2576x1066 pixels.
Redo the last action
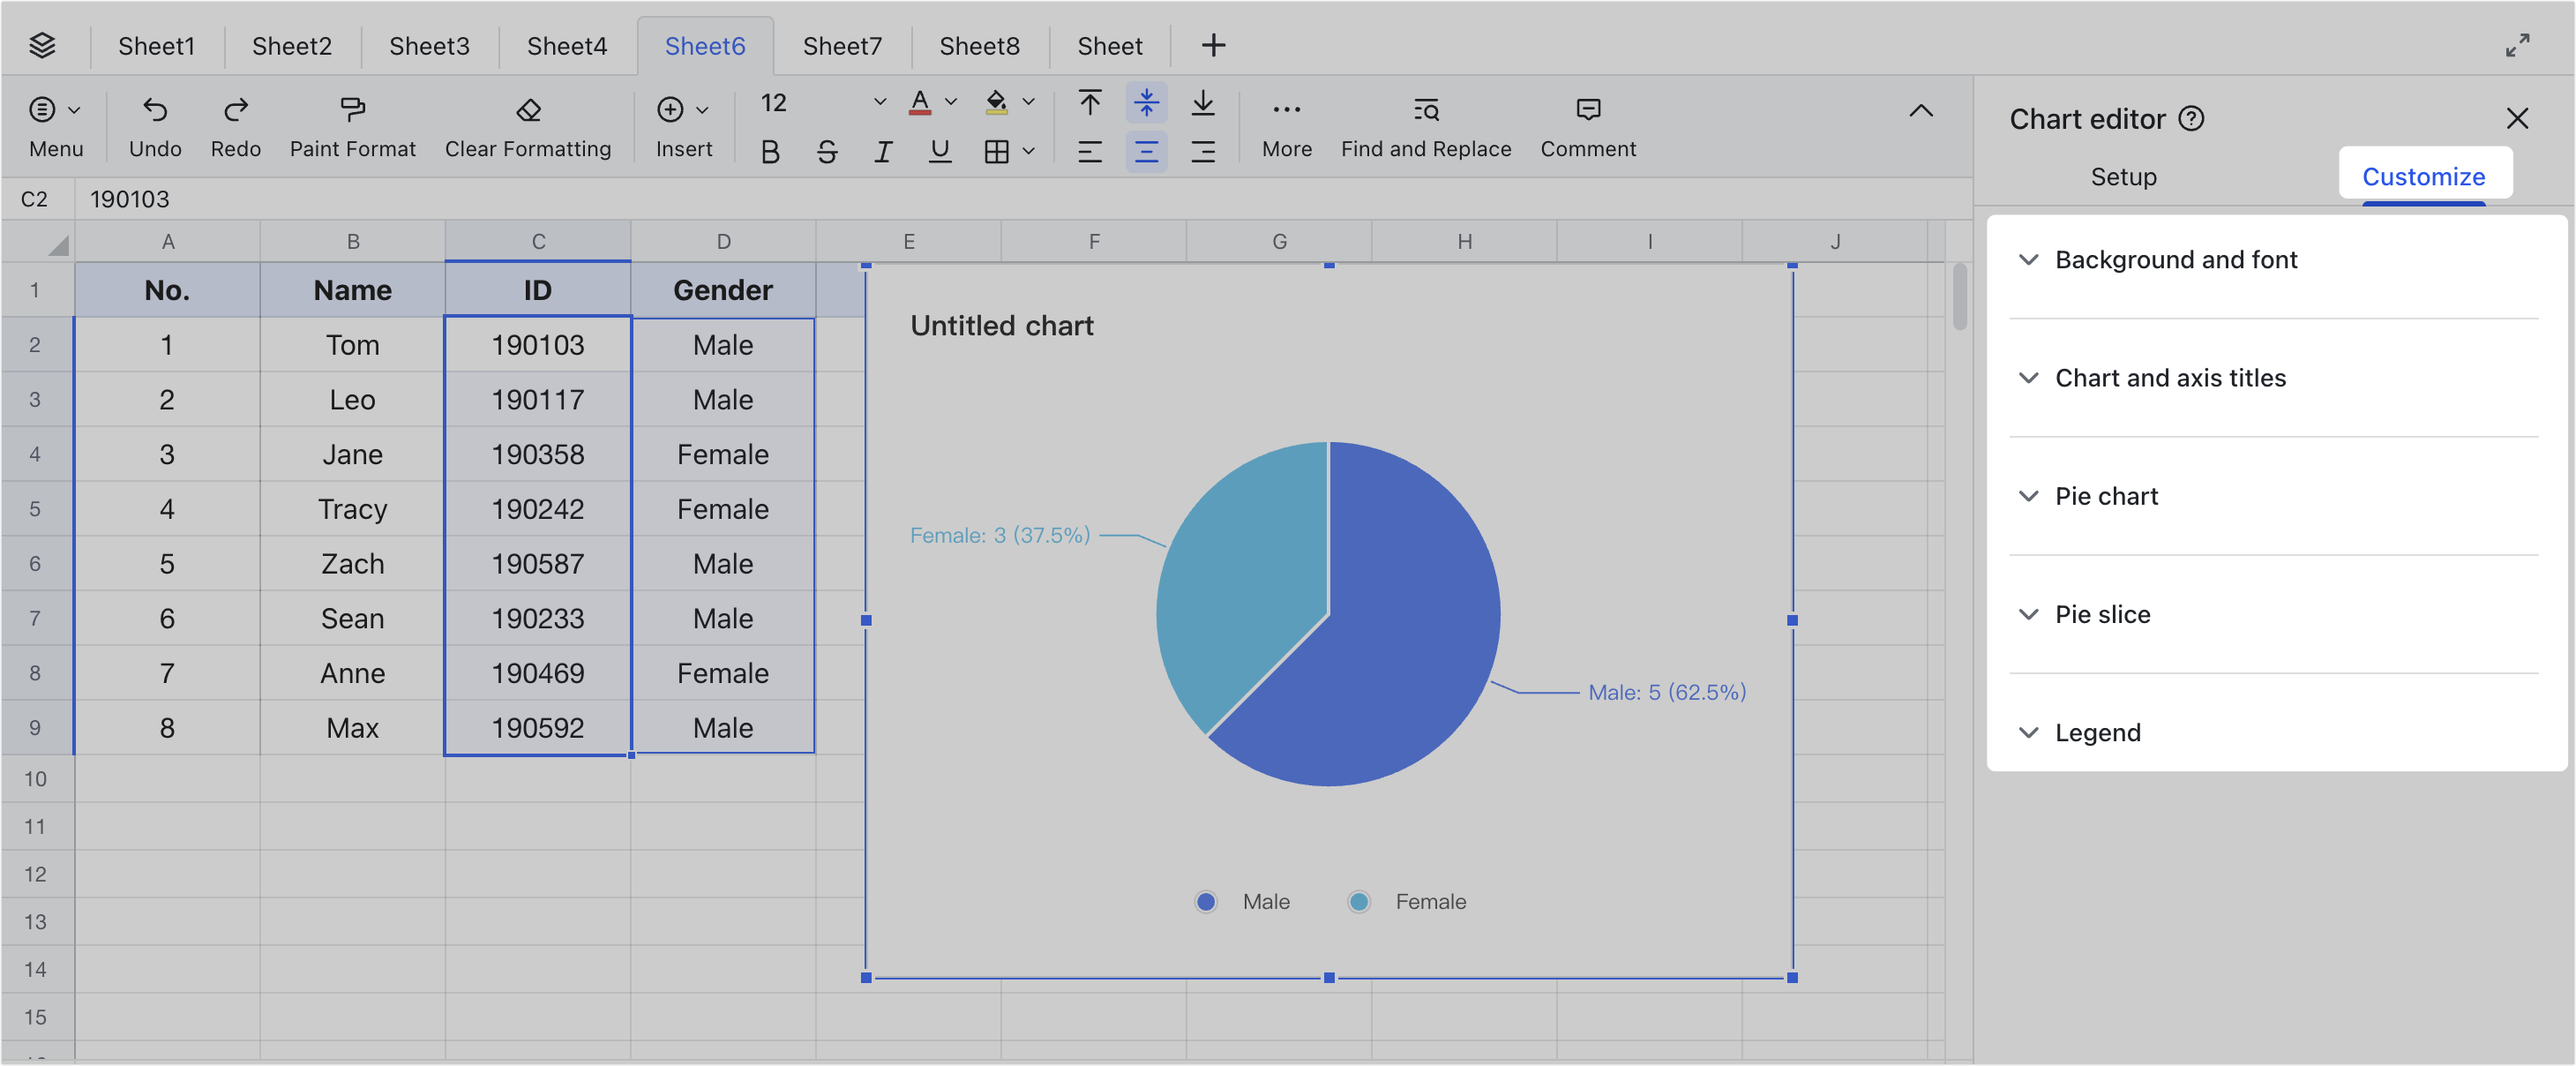pyautogui.click(x=235, y=124)
